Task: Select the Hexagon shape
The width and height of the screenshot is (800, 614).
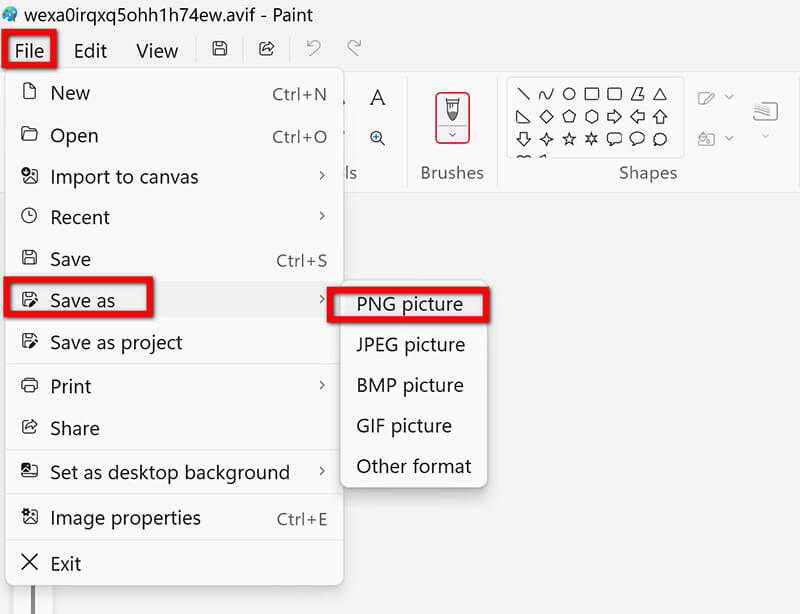Action: pos(591,116)
